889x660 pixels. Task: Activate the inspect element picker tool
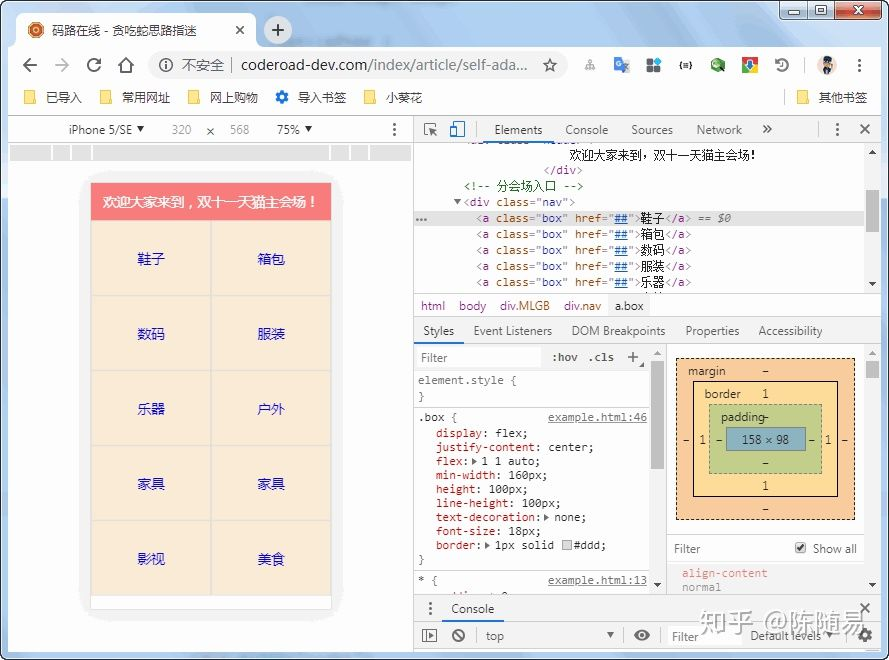[x=431, y=130]
